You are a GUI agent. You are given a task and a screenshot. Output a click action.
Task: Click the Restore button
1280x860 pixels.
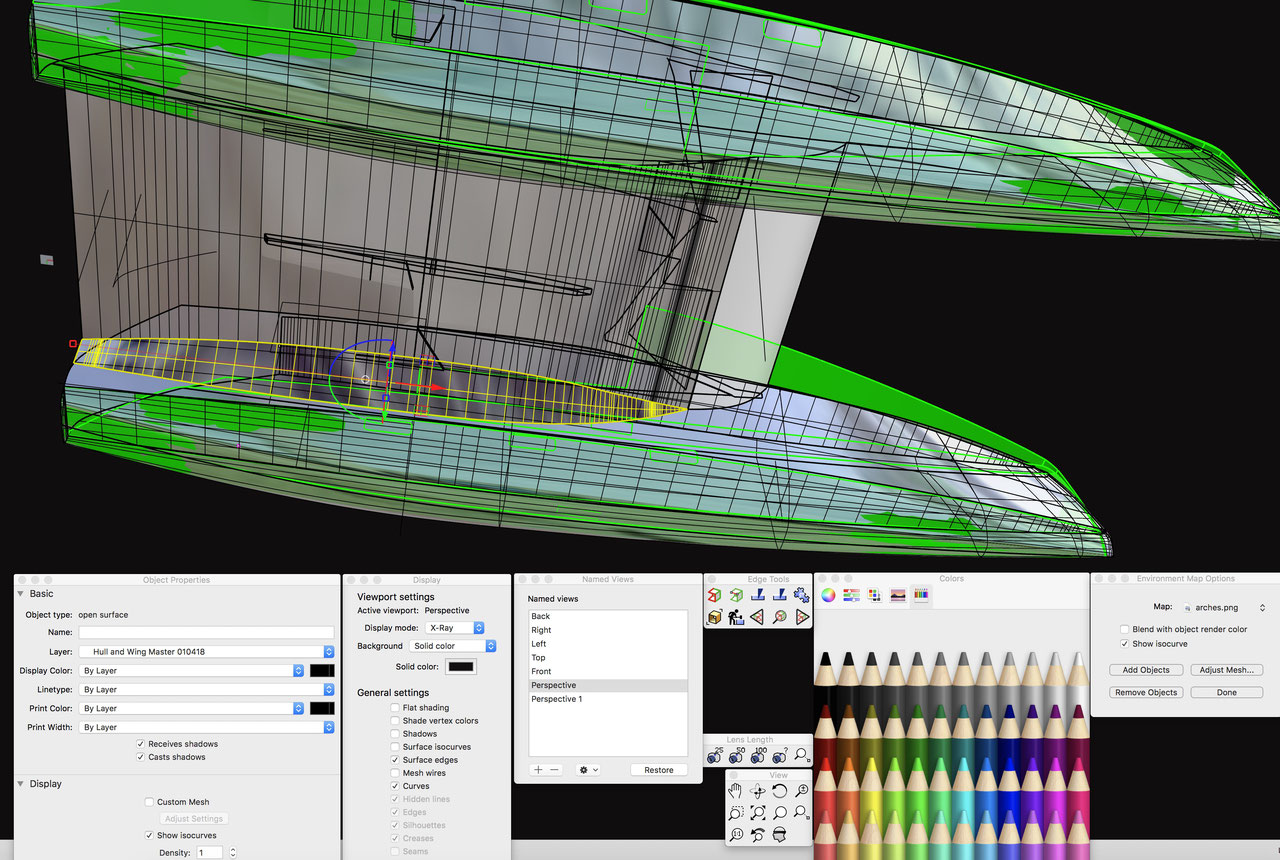point(658,770)
